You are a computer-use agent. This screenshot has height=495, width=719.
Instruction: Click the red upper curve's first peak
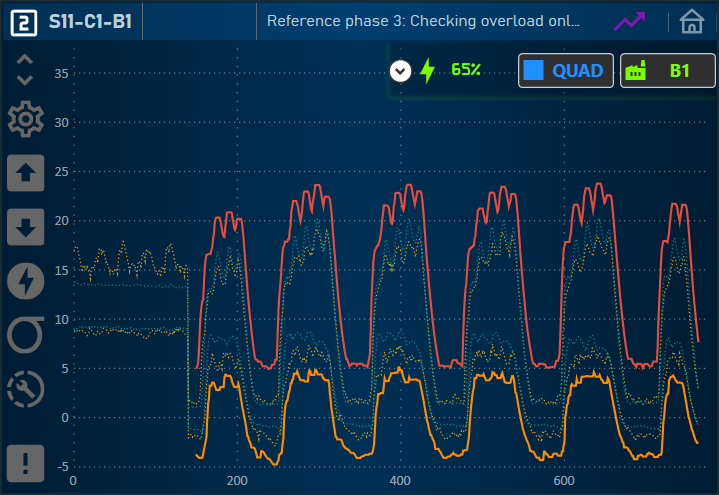[230, 212]
